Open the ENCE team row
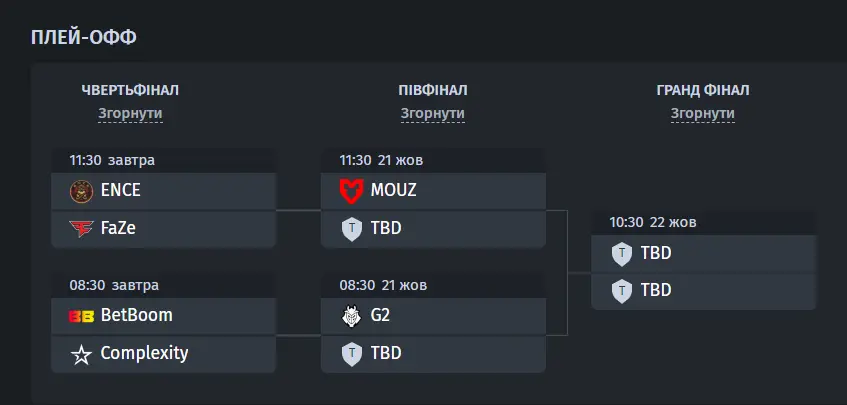The height and width of the screenshot is (405, 847). 164,191
